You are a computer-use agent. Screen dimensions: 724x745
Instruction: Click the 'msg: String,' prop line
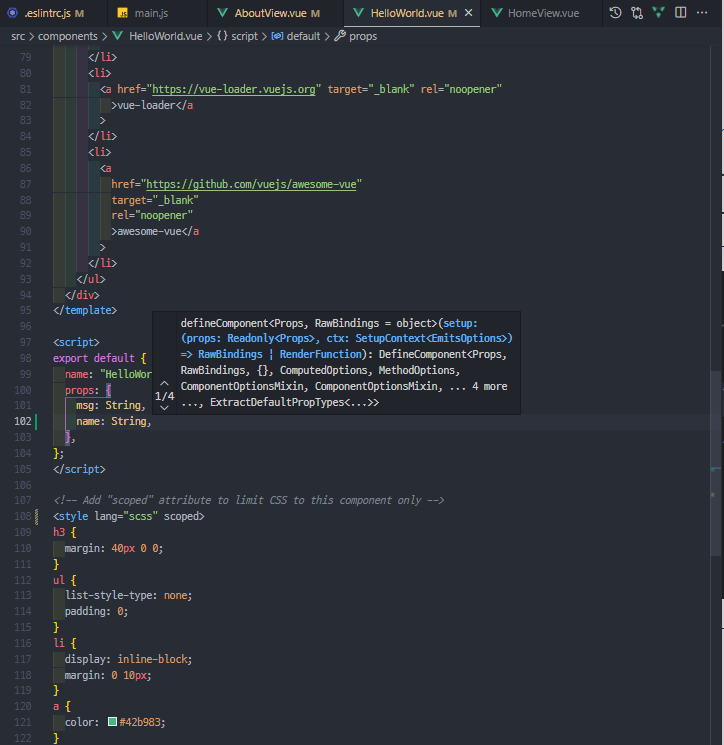point(111,405)
